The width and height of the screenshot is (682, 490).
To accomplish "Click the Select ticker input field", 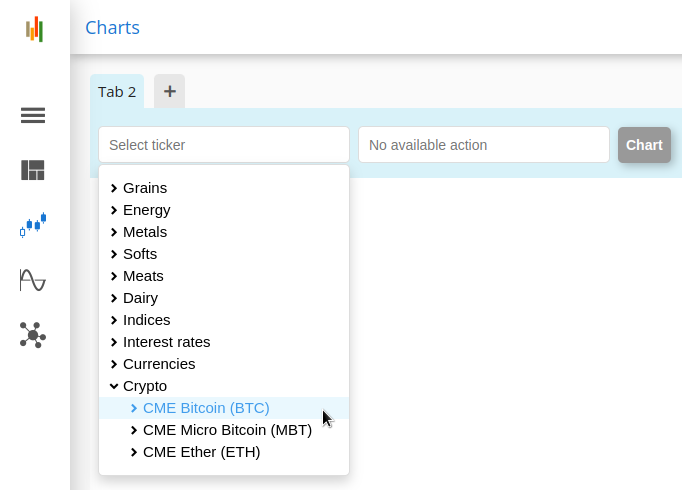I will [x=224, y=145].
